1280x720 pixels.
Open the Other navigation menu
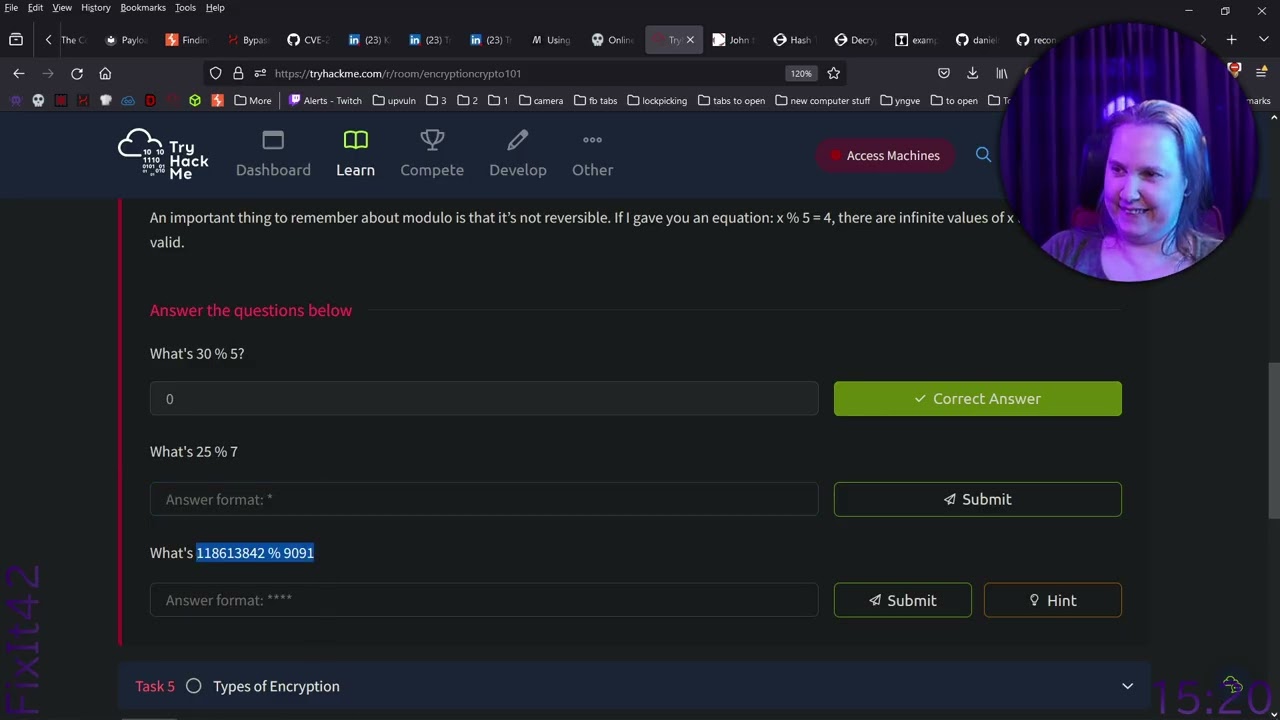coord(592,154)
